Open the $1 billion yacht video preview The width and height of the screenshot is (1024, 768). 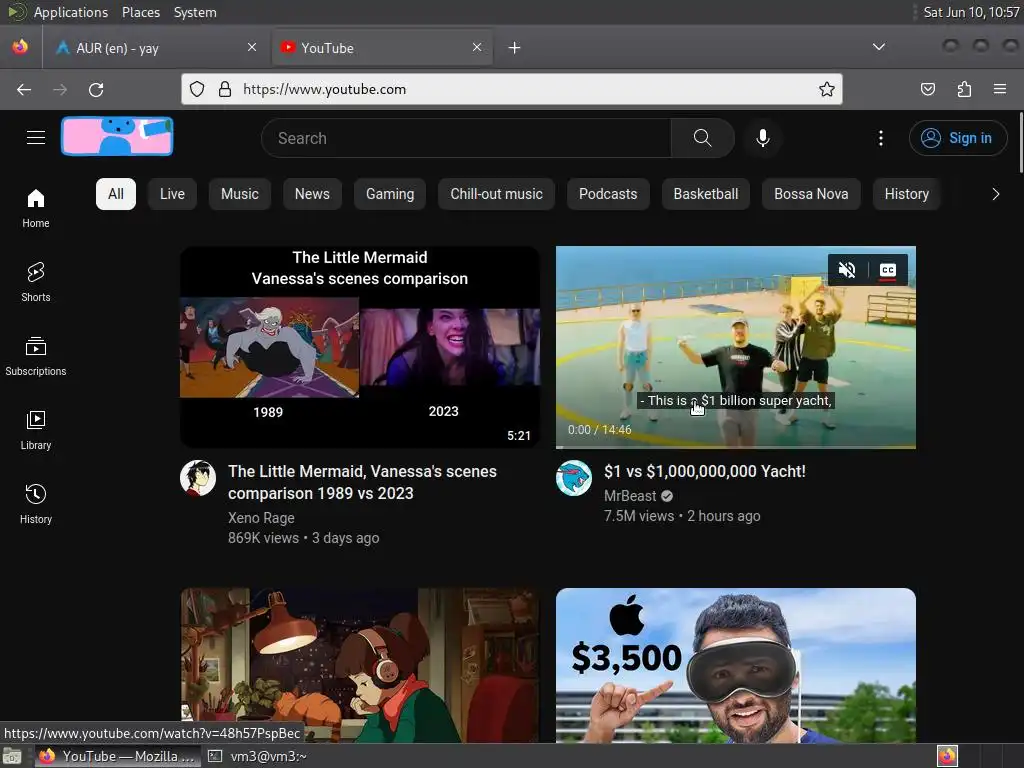[x=735, y=347]
